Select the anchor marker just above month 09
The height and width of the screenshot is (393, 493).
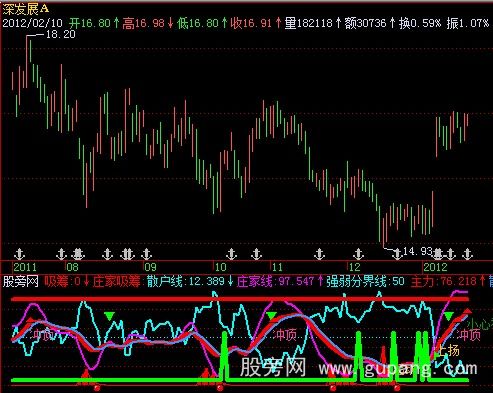(x=146, y=254)
